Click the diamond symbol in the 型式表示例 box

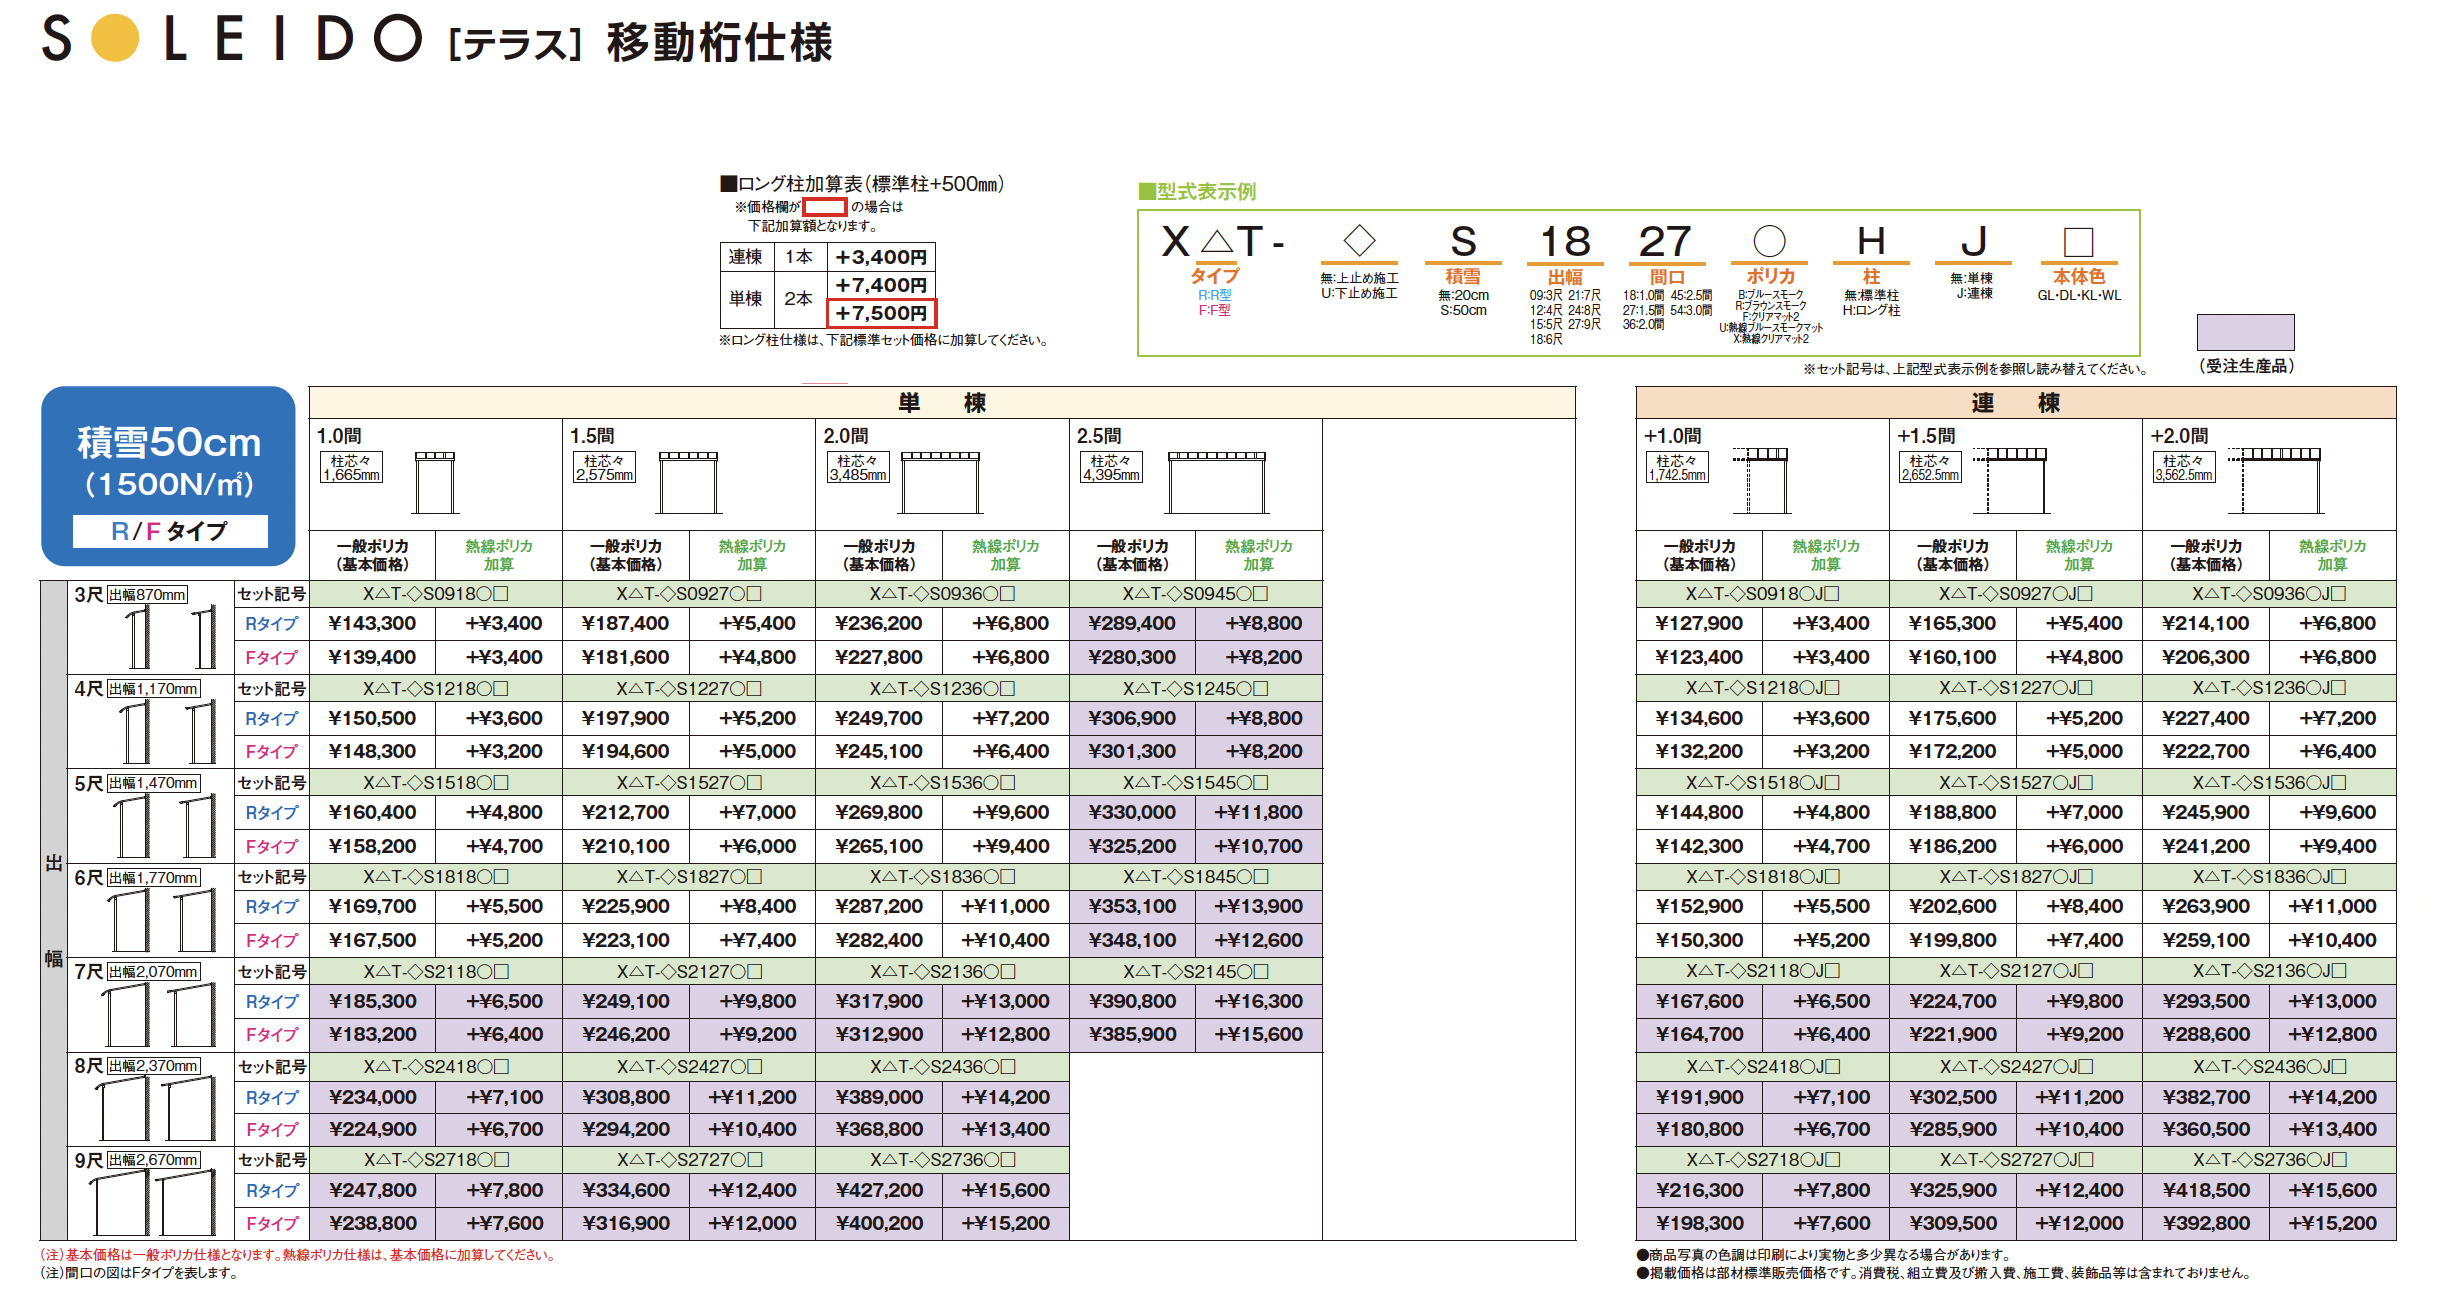pos(1359,240)
